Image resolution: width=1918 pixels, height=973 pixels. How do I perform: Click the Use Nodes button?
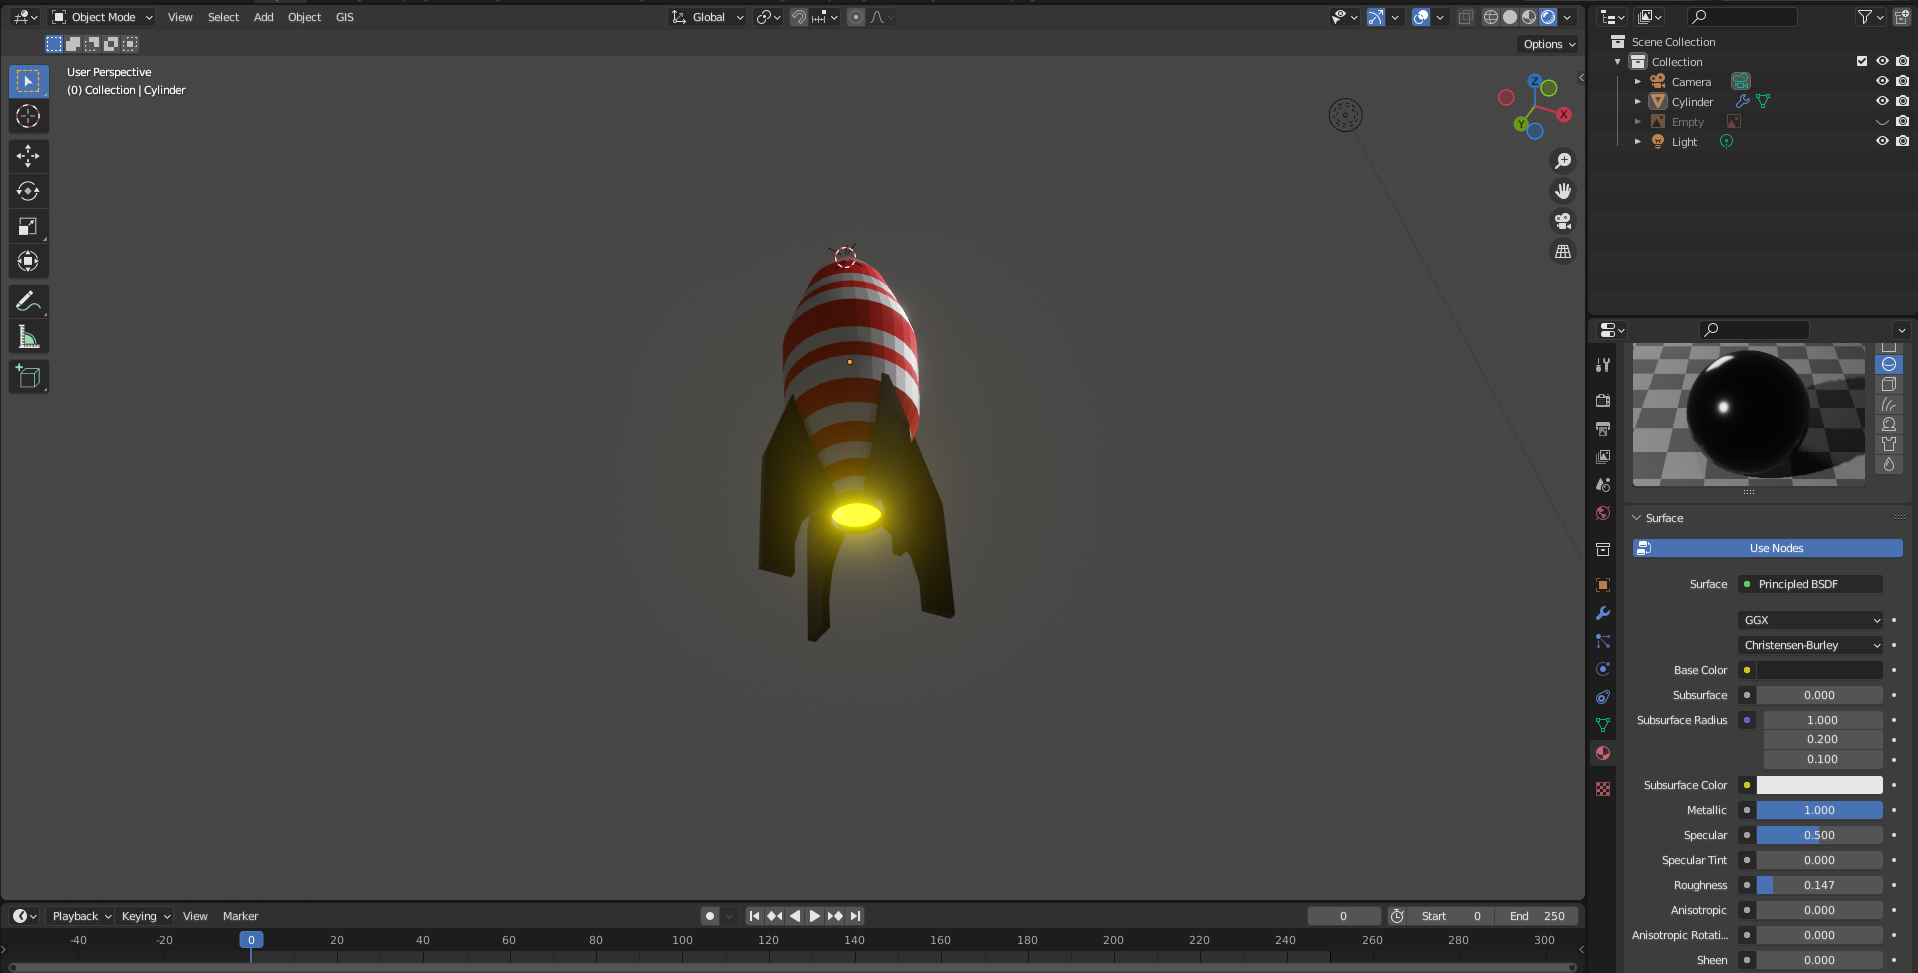[1768, 548]
